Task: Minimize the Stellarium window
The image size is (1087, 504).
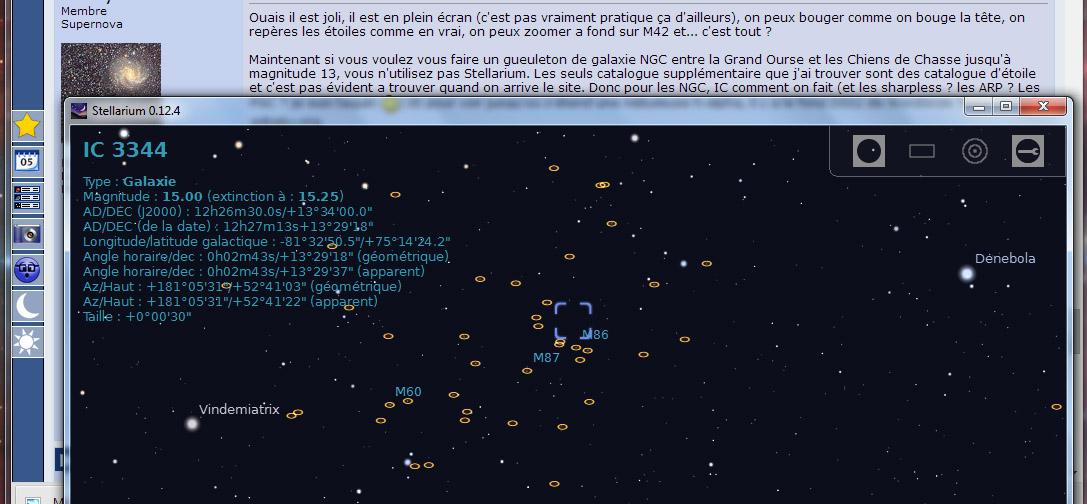Action: (x=979, y=107)
